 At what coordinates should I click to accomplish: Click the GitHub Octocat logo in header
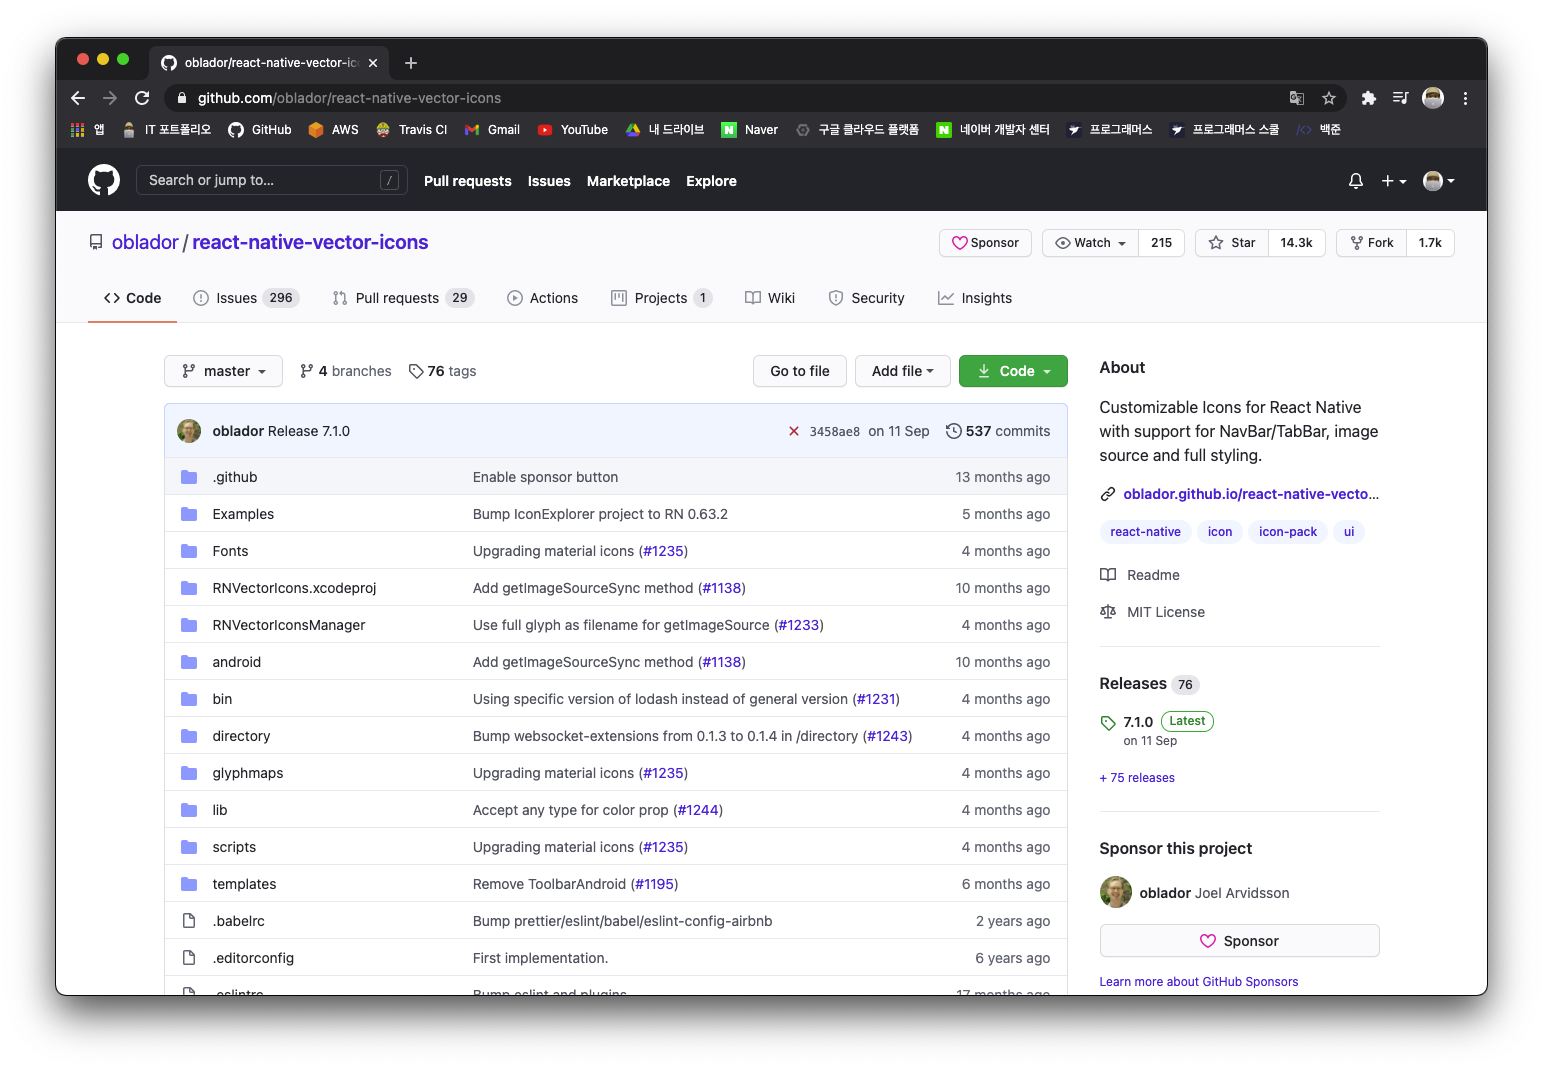pyautogui.click(x=104, y=180)
